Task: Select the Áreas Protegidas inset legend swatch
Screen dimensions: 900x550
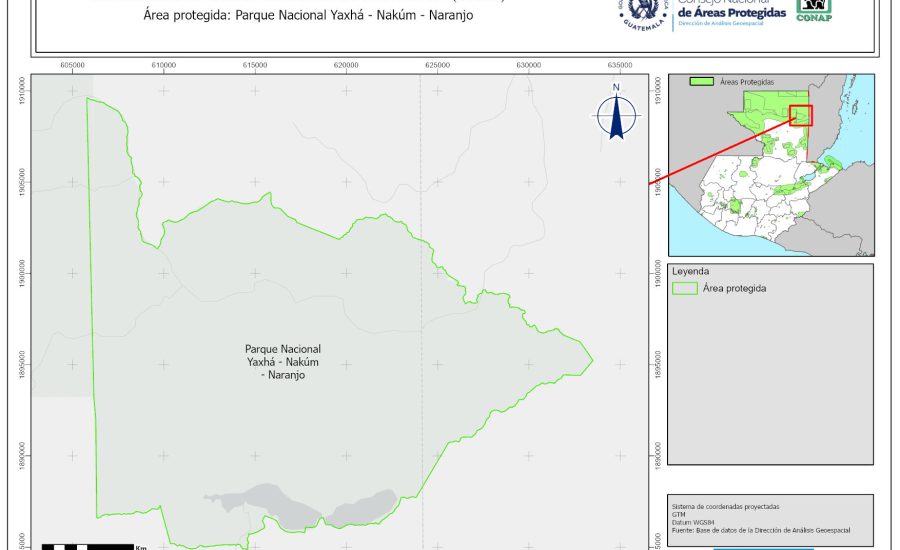Action: (x=704, y=81)
